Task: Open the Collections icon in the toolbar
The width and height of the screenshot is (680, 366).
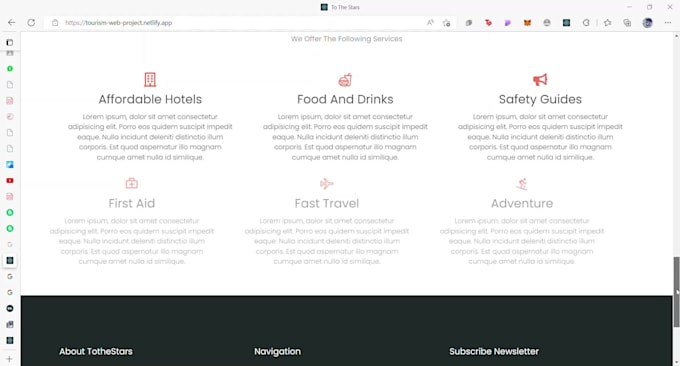Action: [x=627, y=23]
